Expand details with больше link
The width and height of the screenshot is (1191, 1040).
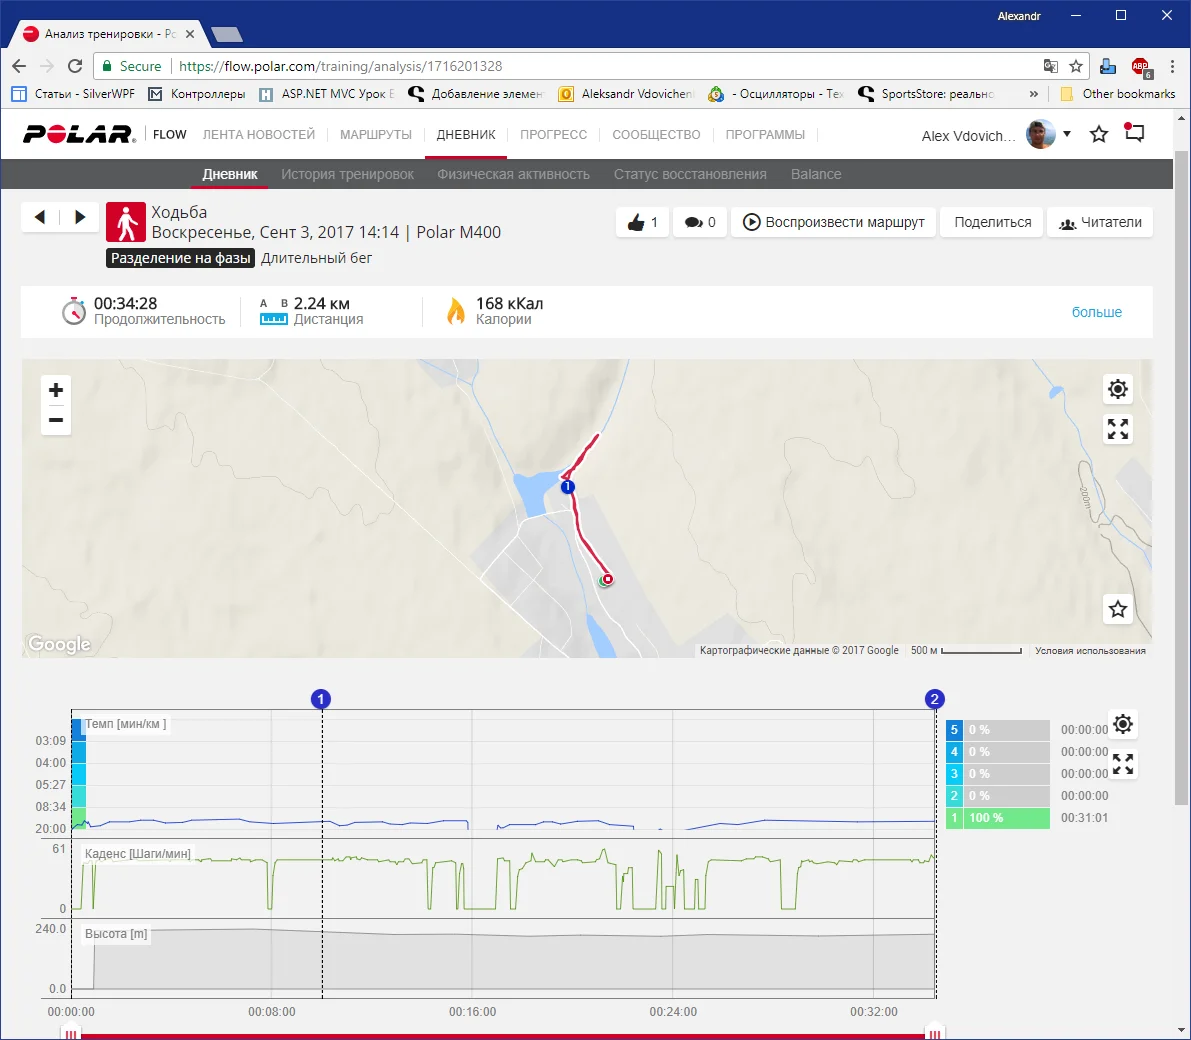click(1096, 312)
